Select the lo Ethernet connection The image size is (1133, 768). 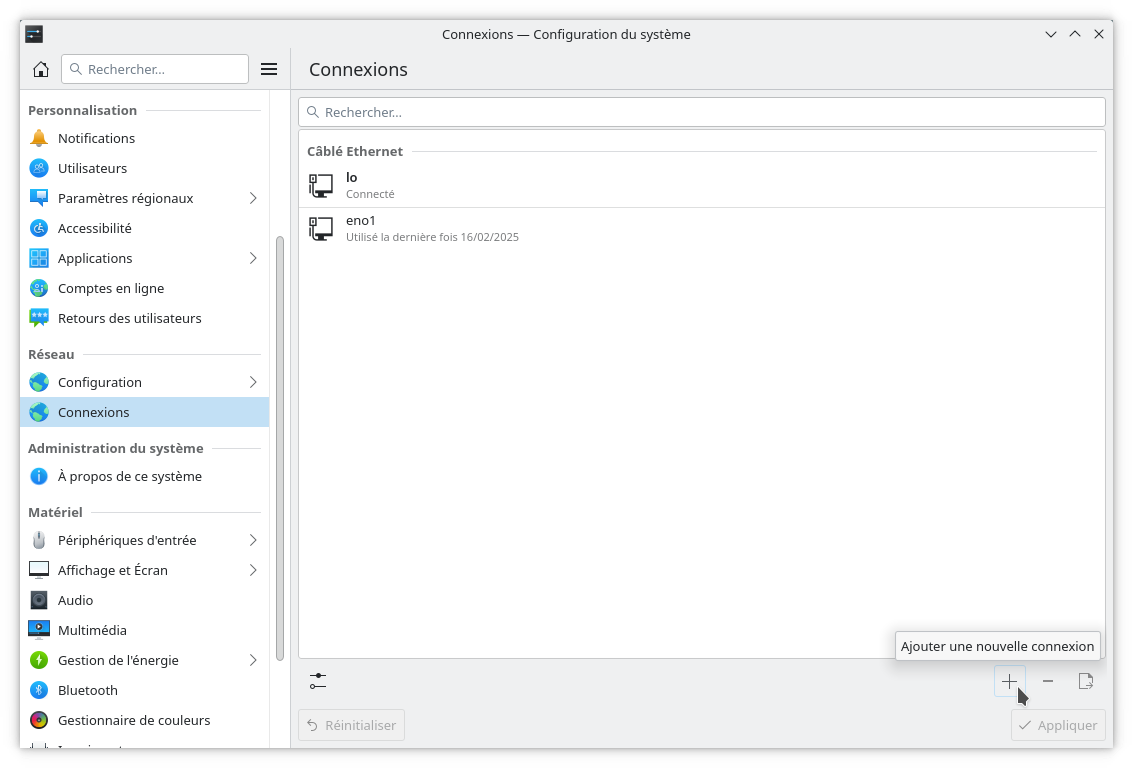(x=700, y=185)
